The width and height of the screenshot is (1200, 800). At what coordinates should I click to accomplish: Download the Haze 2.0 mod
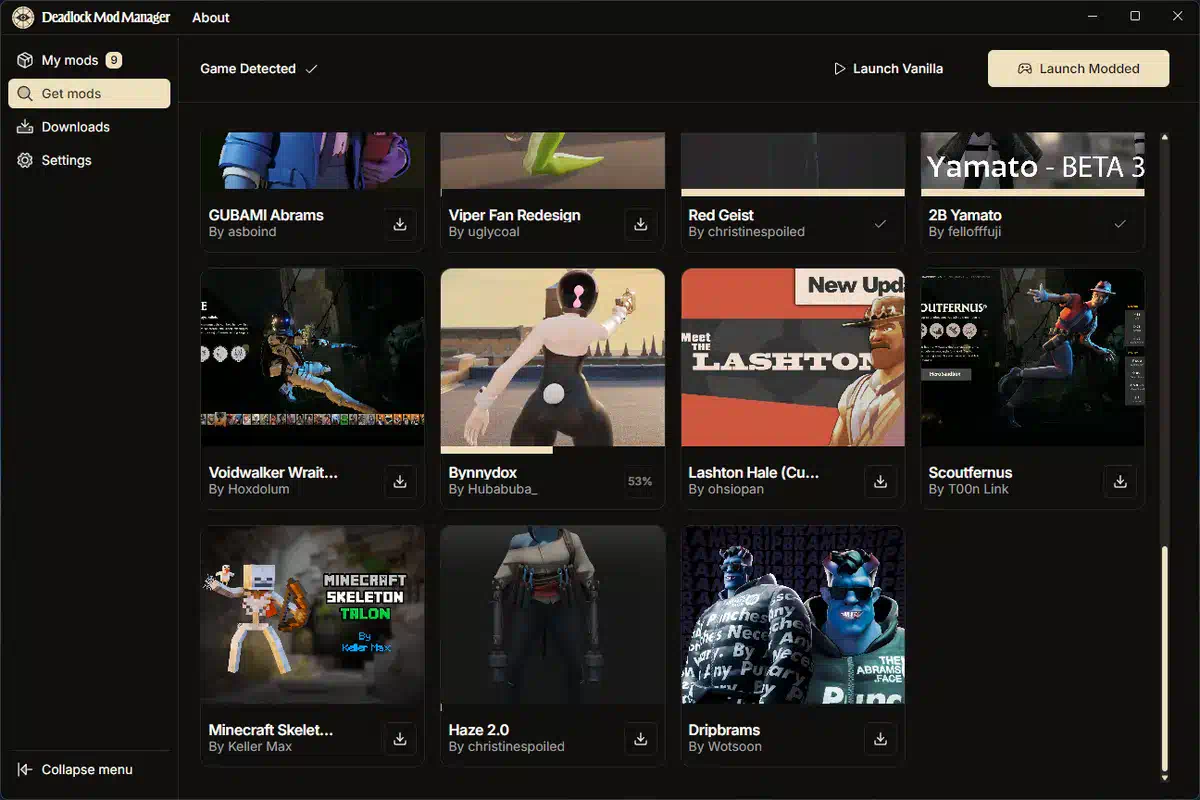tap(640, 739)
